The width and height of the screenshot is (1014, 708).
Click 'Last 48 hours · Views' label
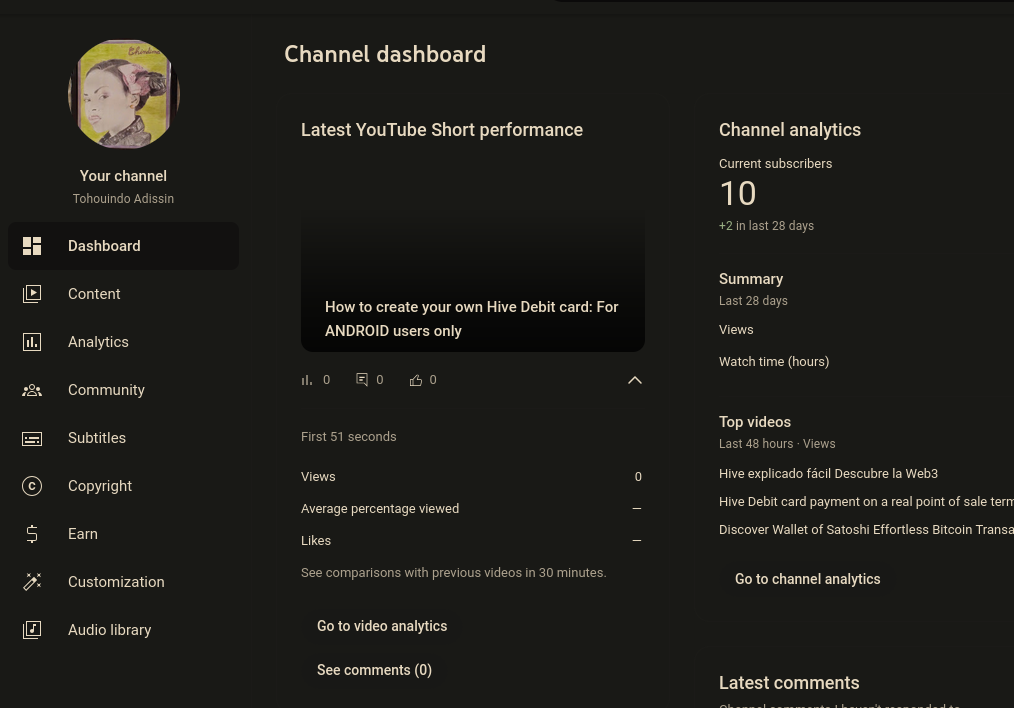pyautogui.click(x=777, y=444)
